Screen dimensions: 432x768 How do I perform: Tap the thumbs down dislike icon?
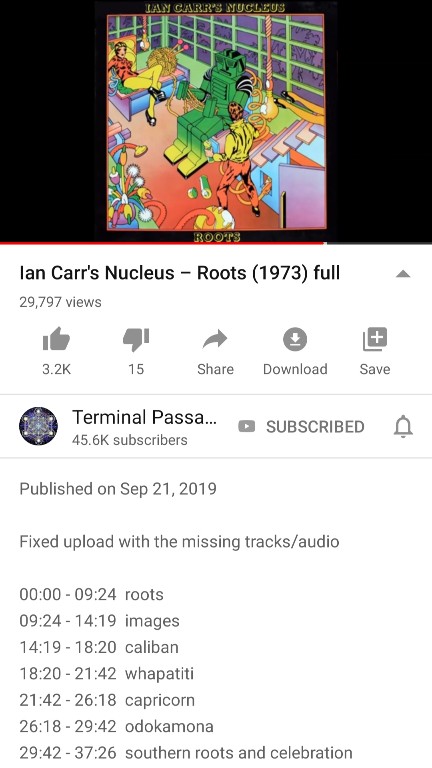(136, 339)
